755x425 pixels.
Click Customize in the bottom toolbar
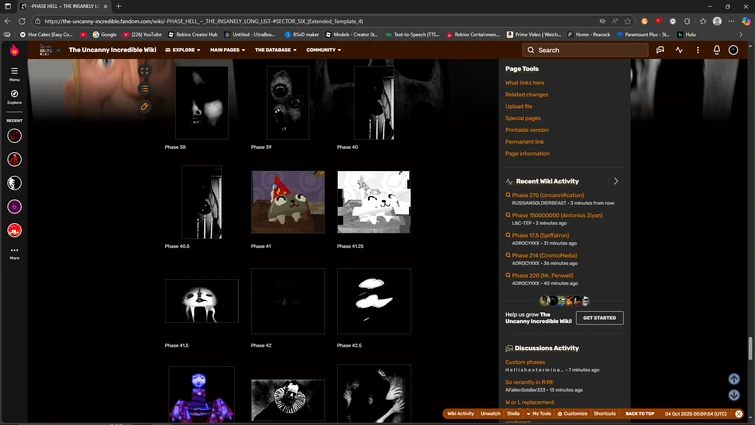tap(573, 414)
